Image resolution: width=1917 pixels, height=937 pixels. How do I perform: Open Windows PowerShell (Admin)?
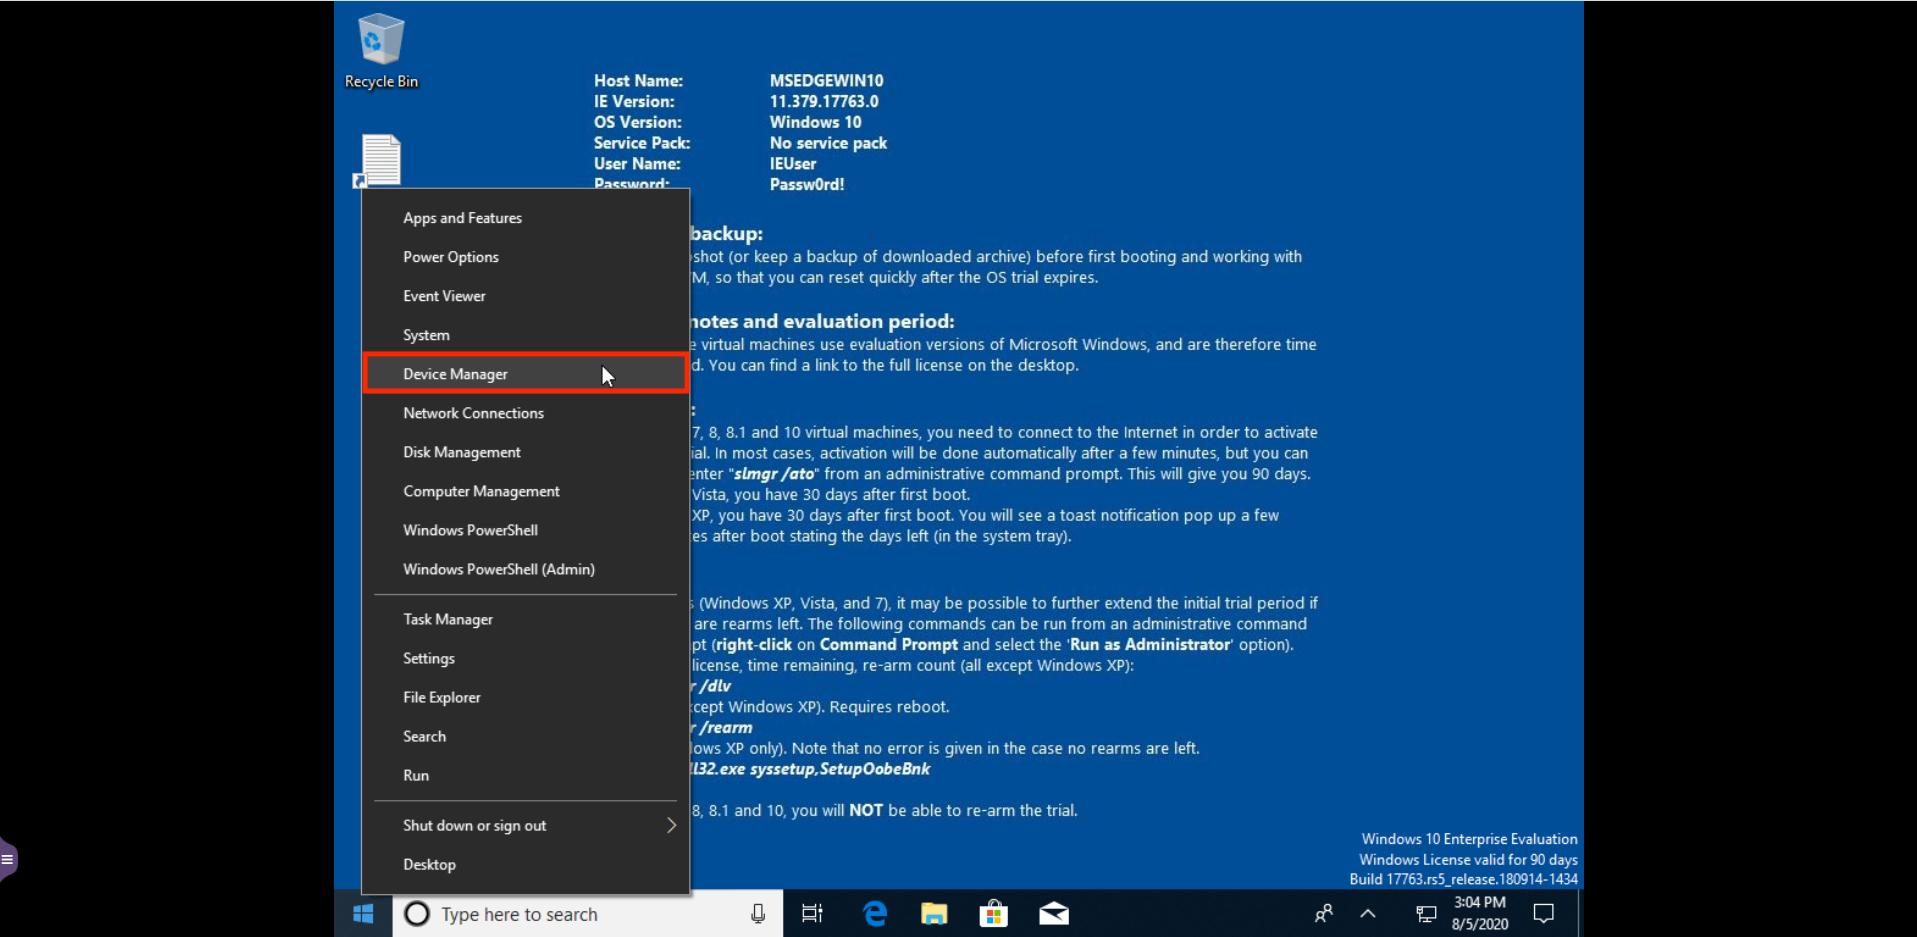pos(499,569)
